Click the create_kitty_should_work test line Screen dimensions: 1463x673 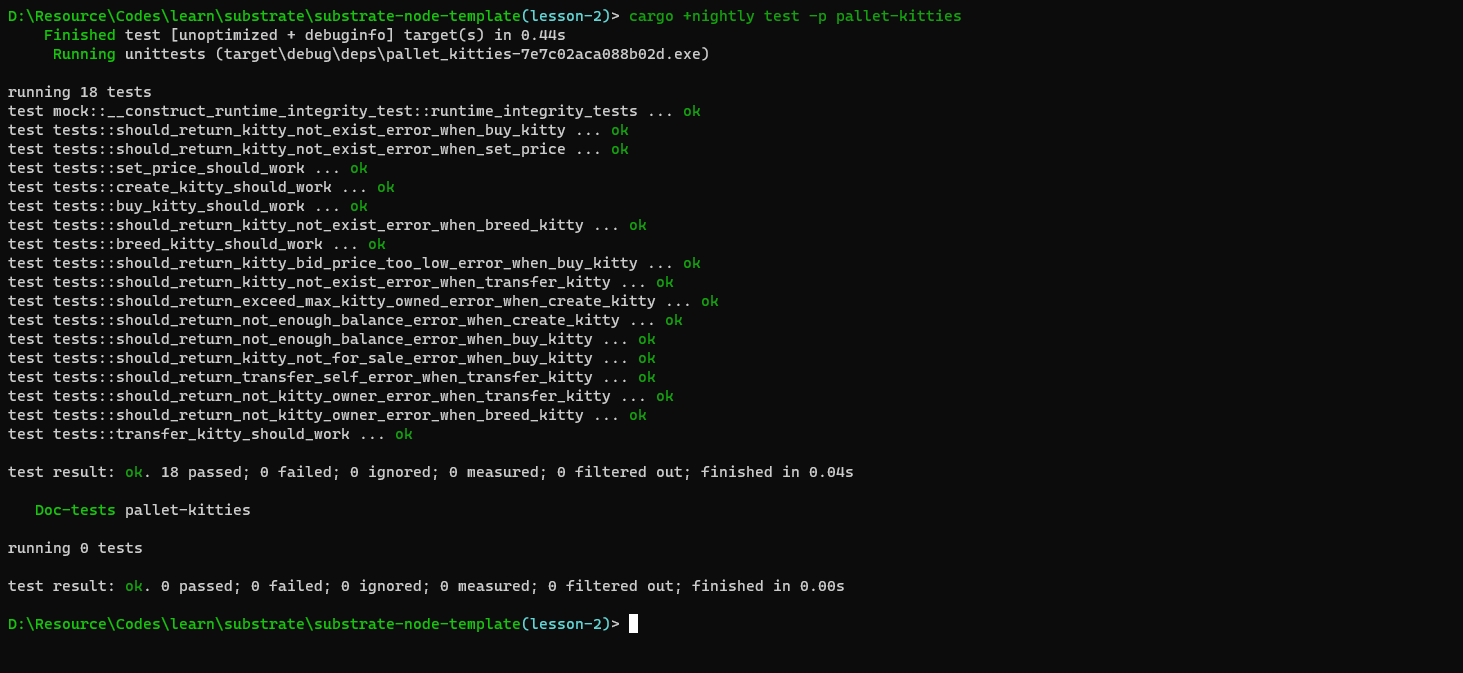pyautogui.click(x=201, y=187)
